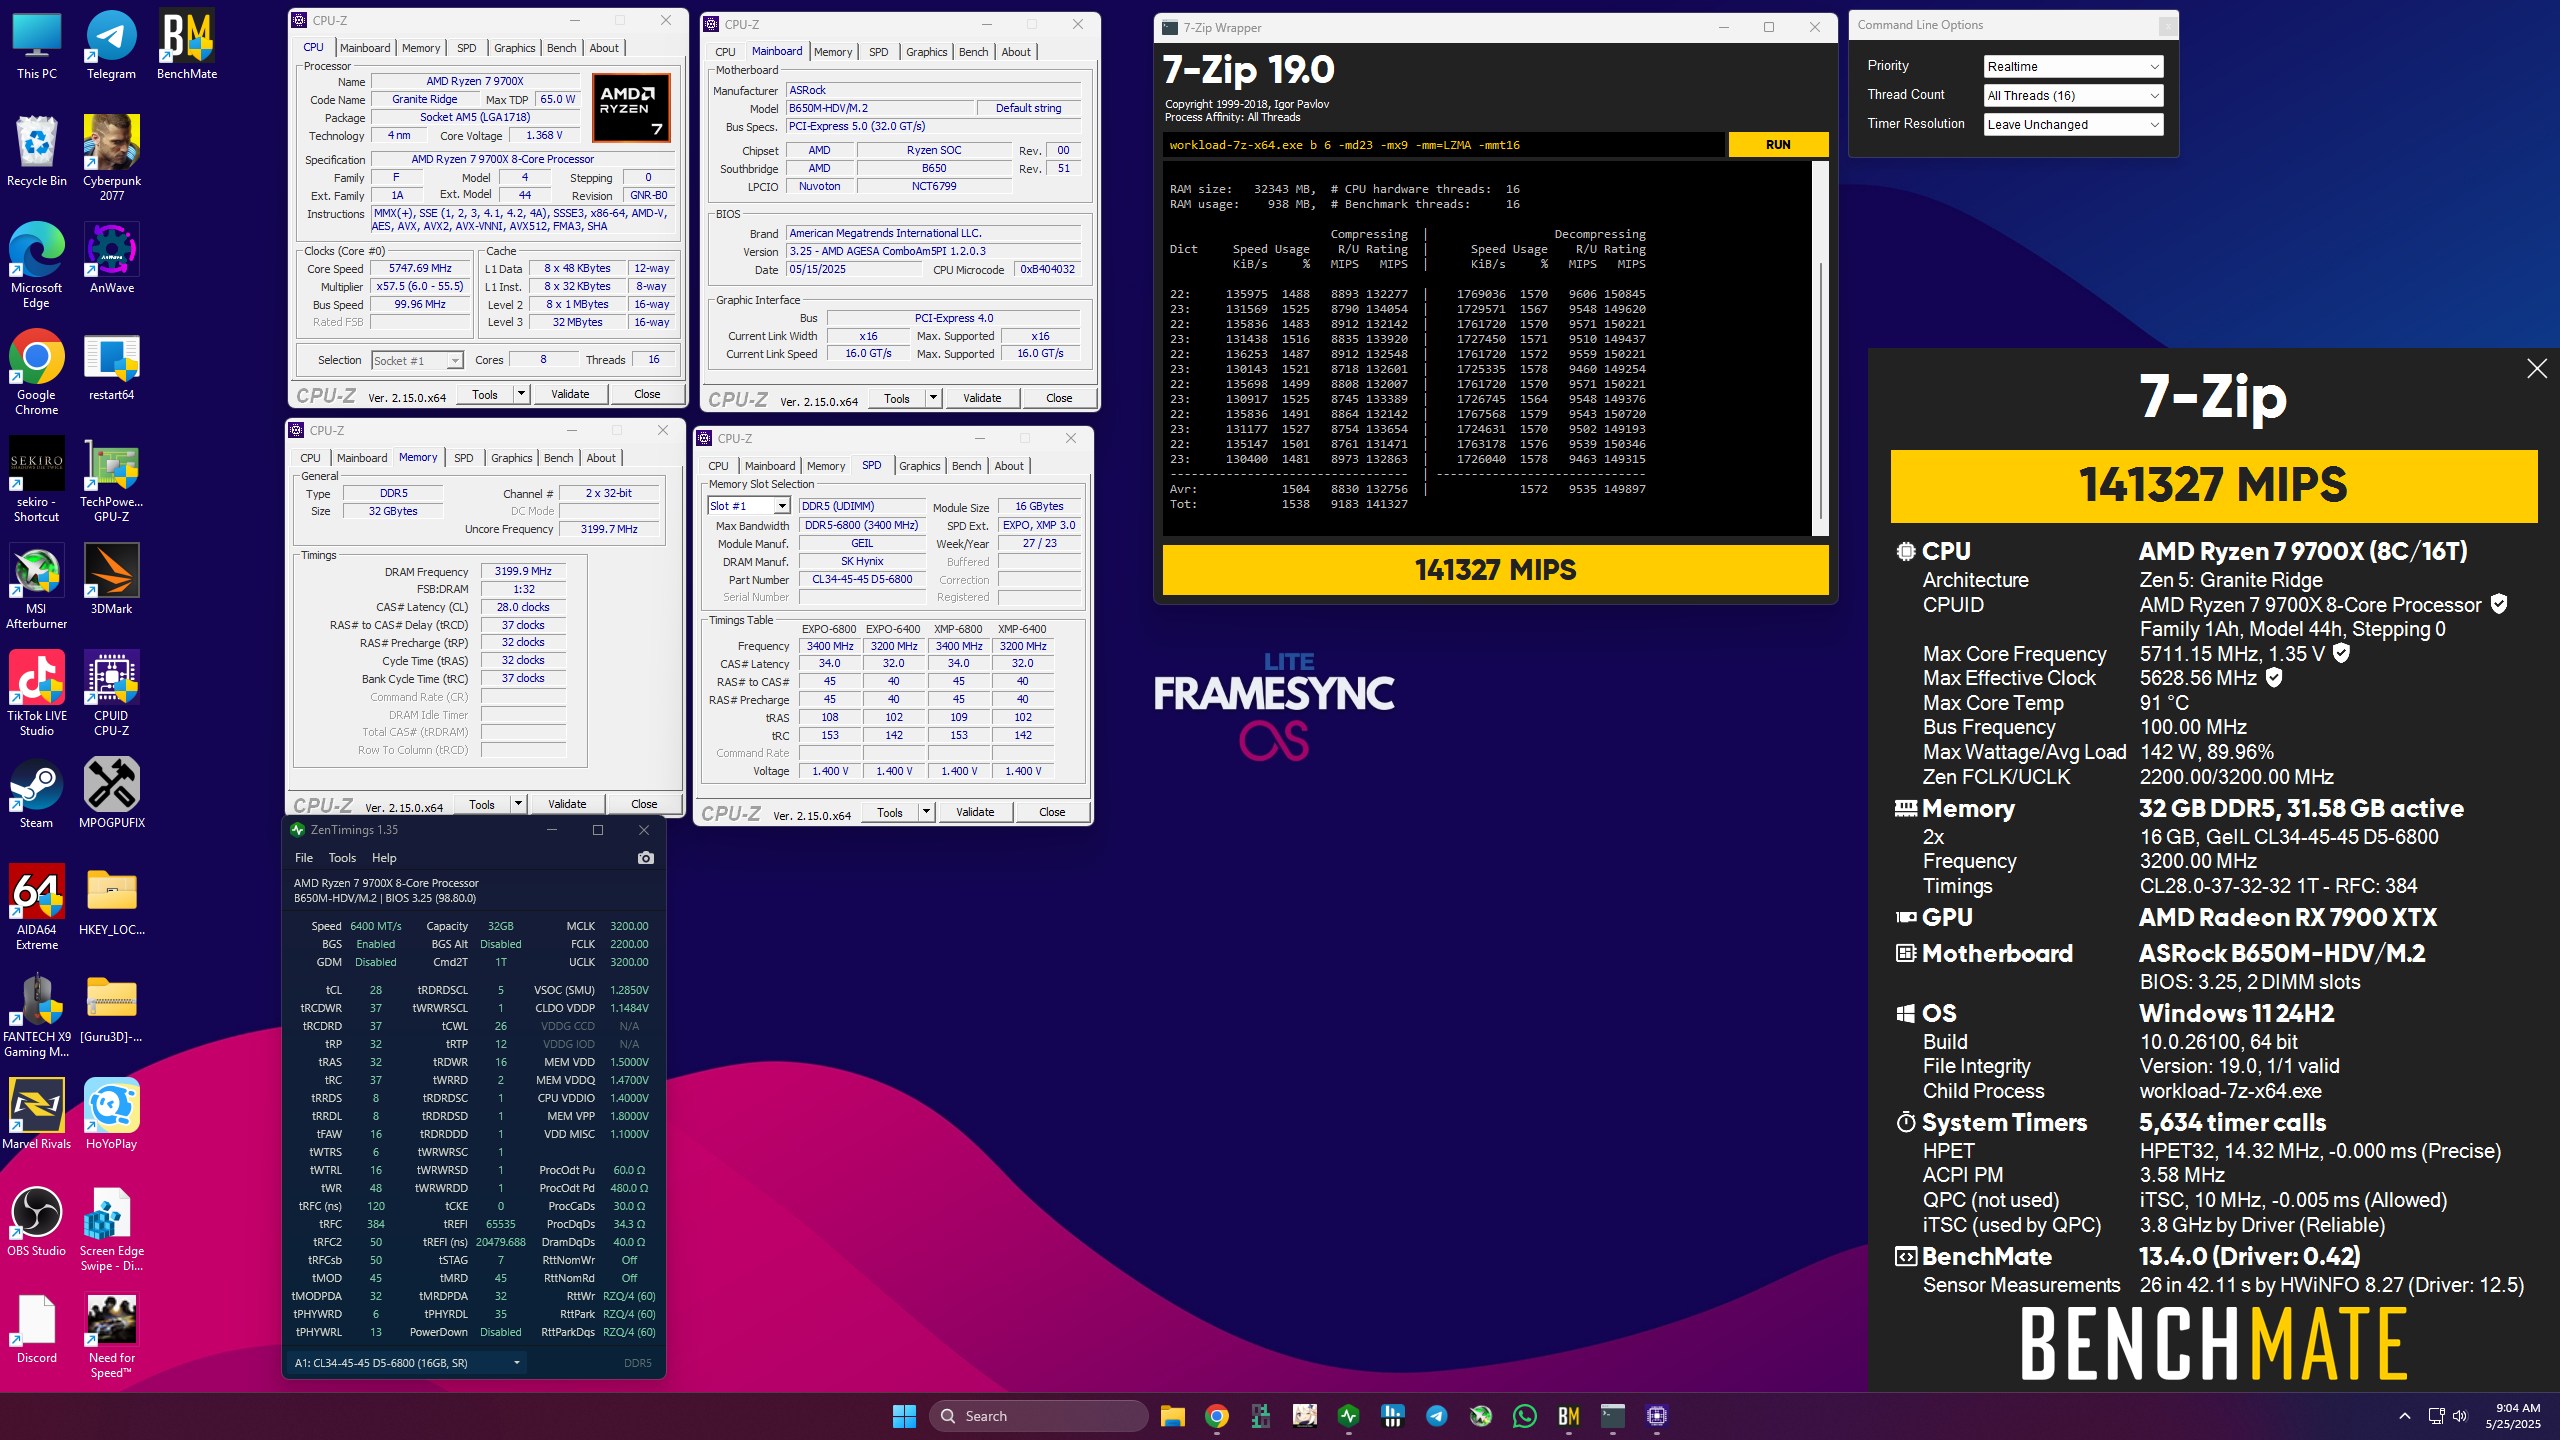Open the Timer Resolution dropdown

click(2073, 125)
